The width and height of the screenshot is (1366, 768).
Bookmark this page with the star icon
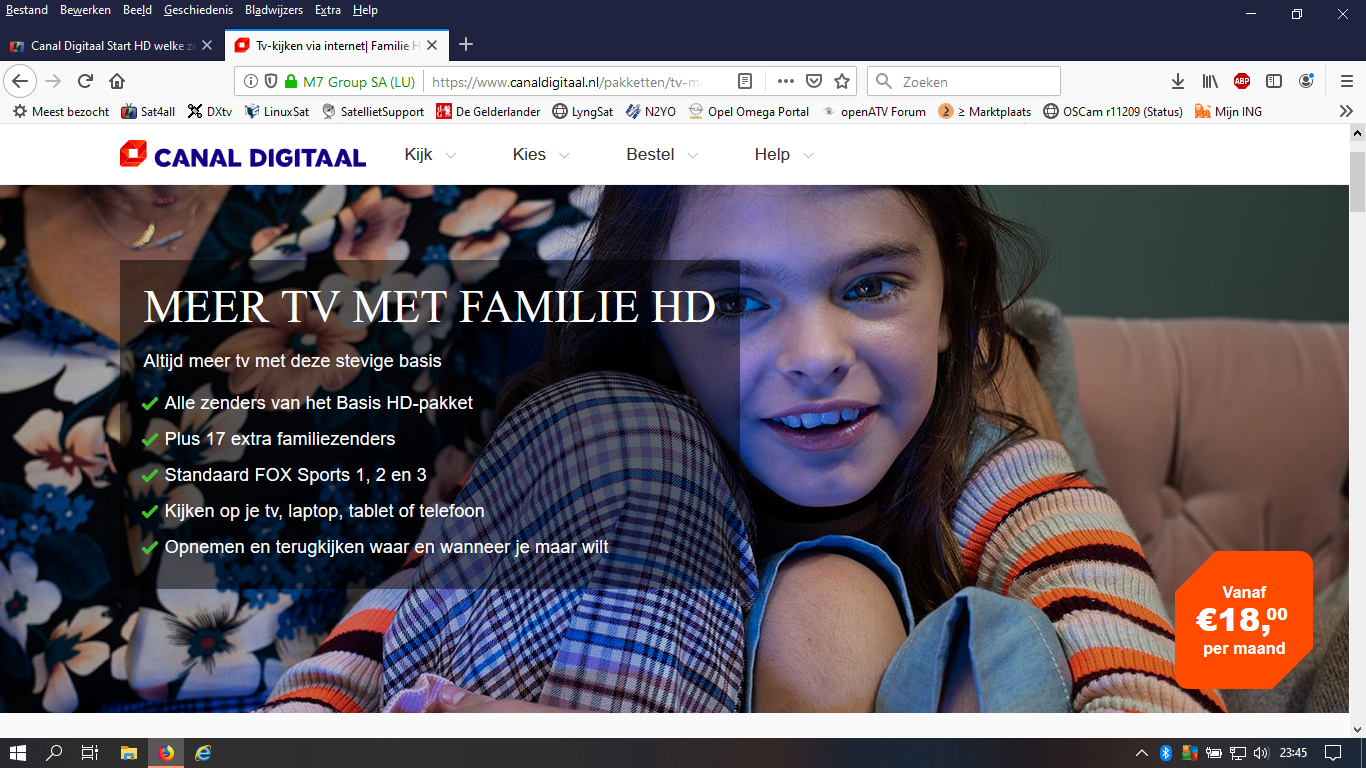(842, 81)
